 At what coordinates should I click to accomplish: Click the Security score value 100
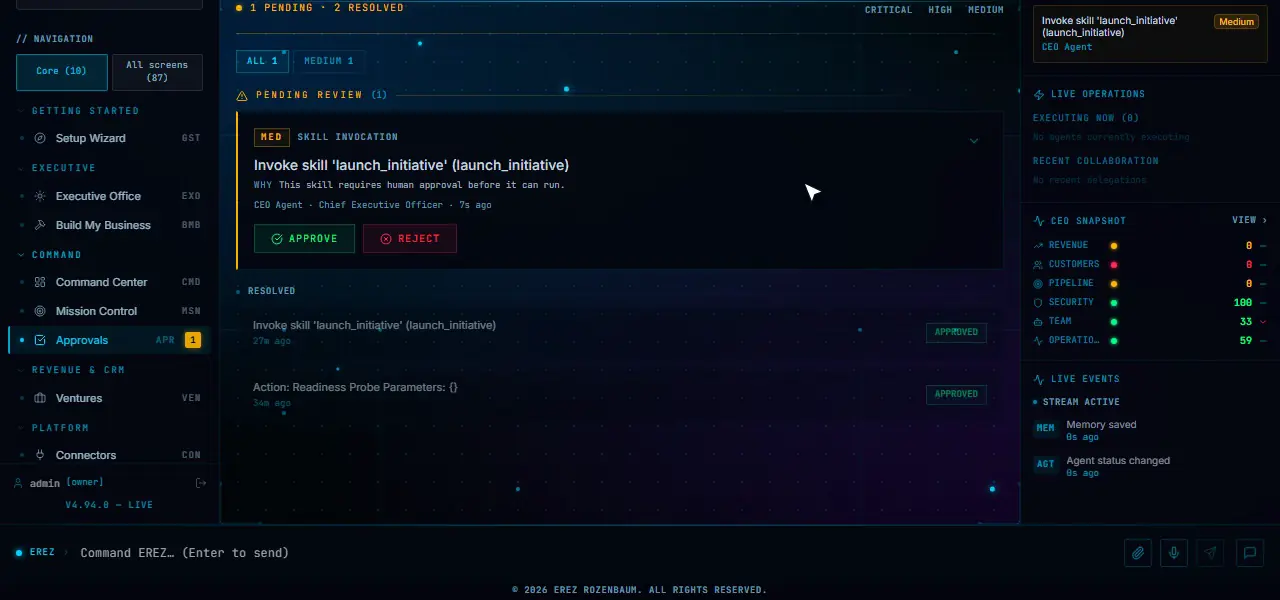(1242, 302)
